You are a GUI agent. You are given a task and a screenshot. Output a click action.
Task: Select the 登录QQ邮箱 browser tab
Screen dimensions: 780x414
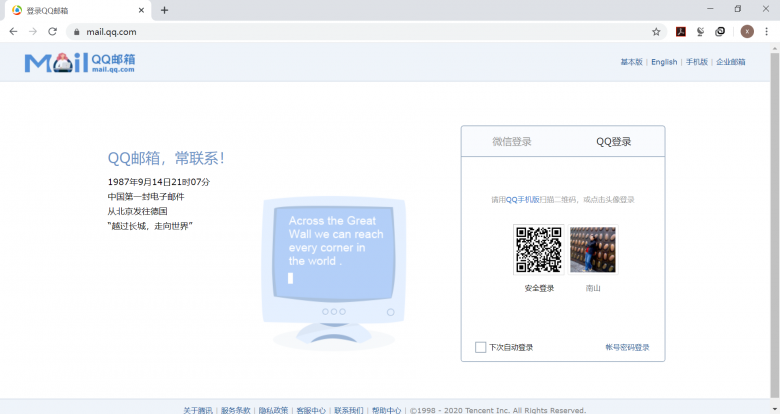coord(77,10)
